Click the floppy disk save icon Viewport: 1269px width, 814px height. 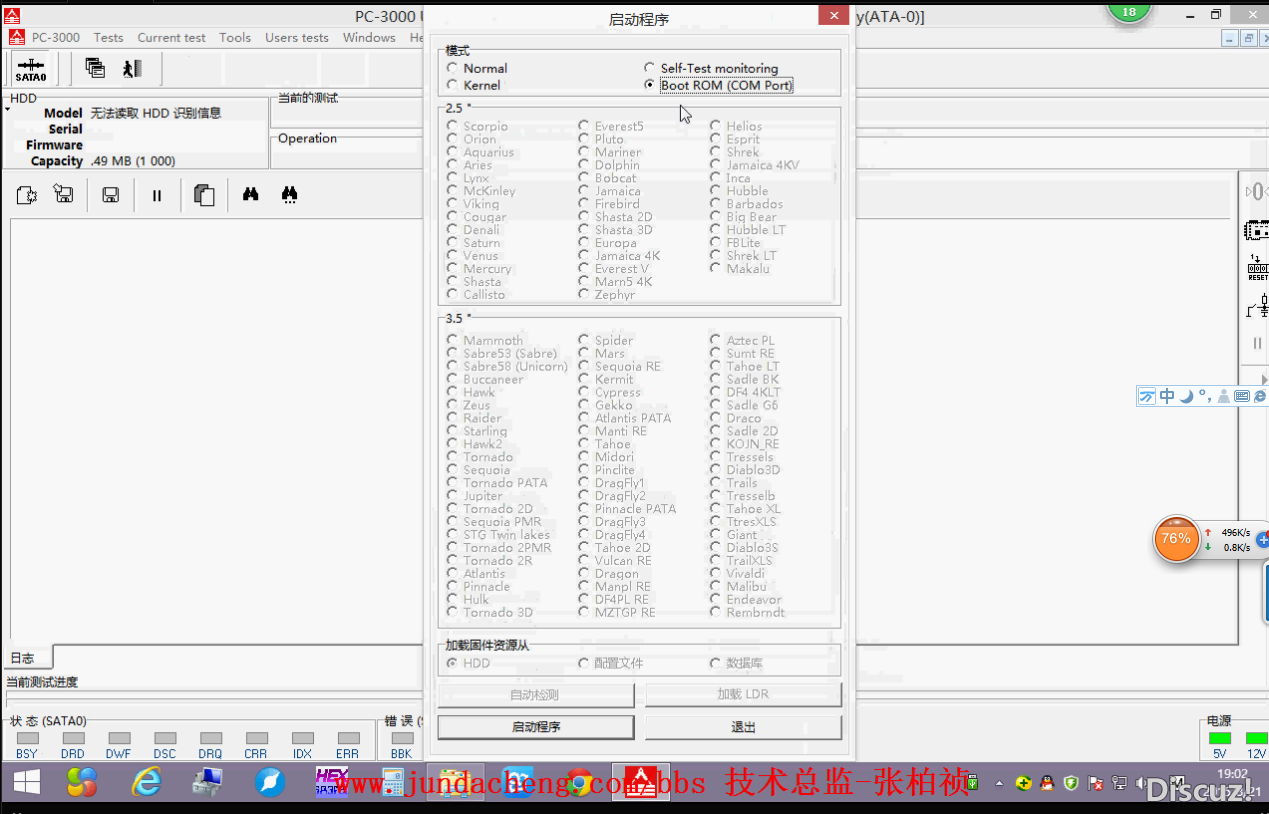point(111,195)
